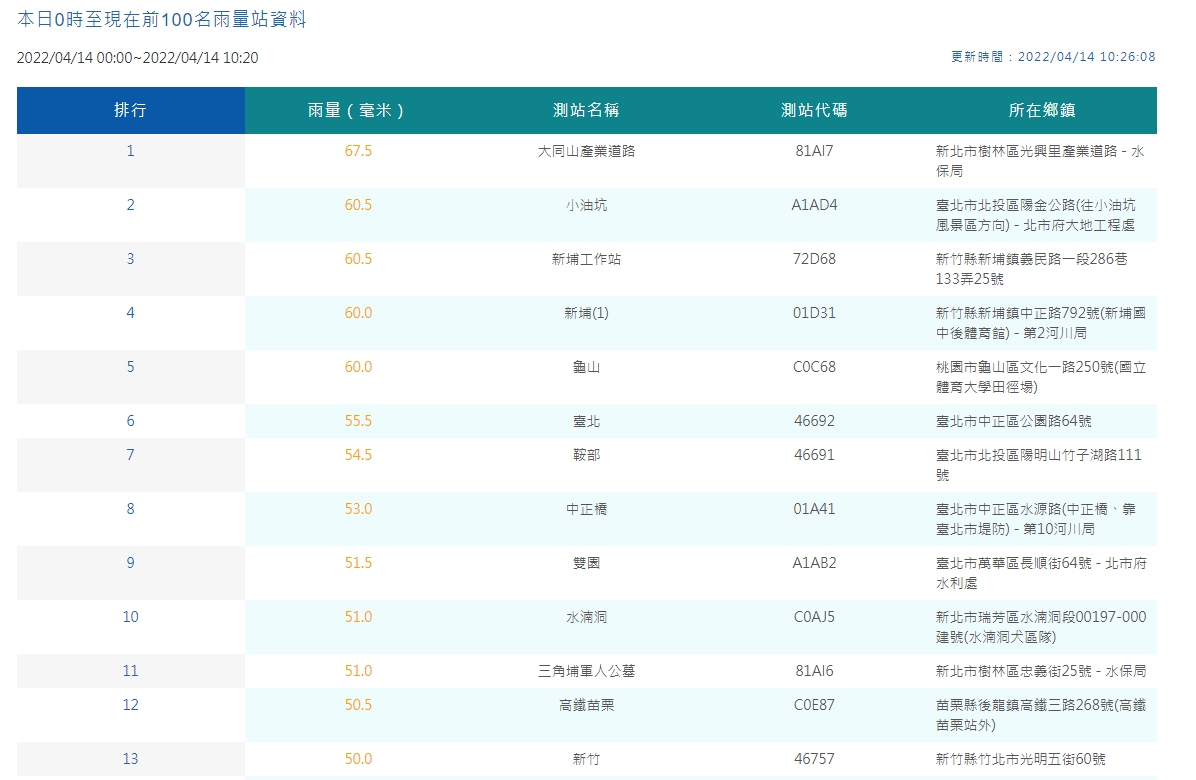Click rank number 1
Screen dimensions: 1196x780
coord(130,151)
